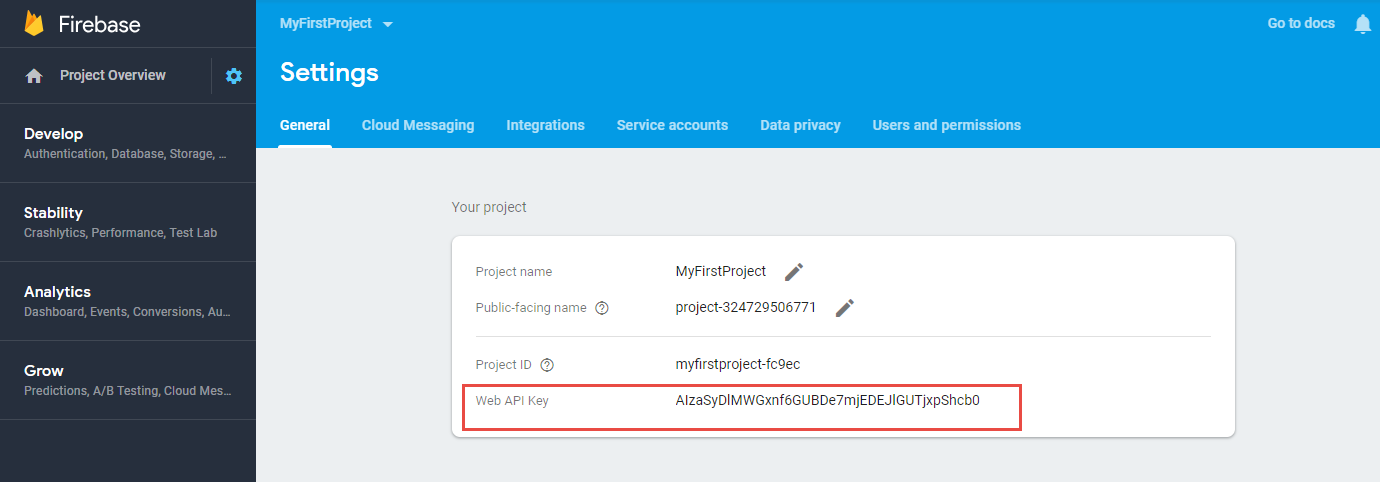This screenshot has width=1380, height=482.
Task: Click the Predictions, A/B Testing subtitle
Action: [x=127, y=391]
